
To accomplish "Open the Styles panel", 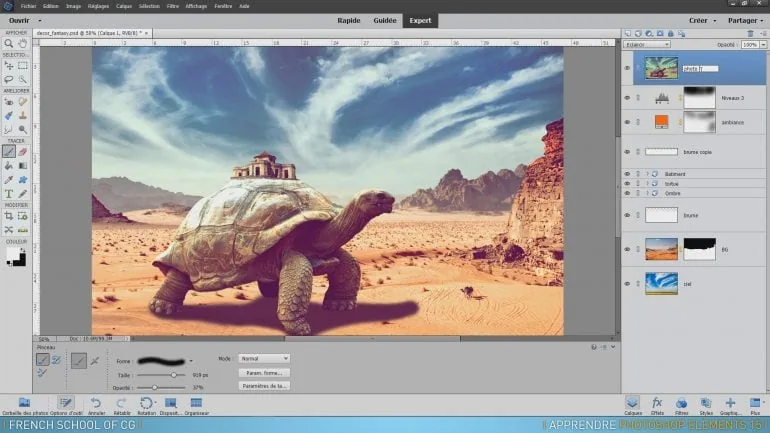I will pos(706,406).
